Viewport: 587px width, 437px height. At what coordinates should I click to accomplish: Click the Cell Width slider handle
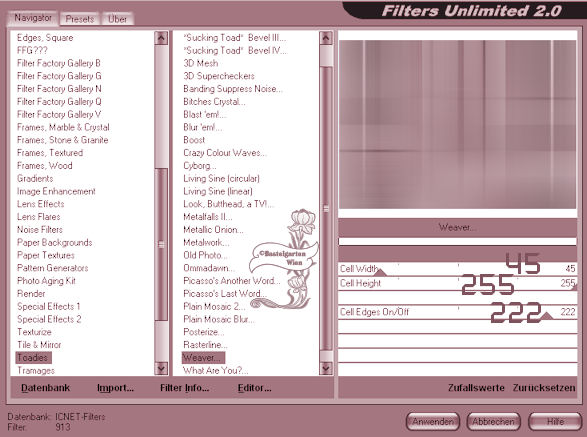[380, 272]
